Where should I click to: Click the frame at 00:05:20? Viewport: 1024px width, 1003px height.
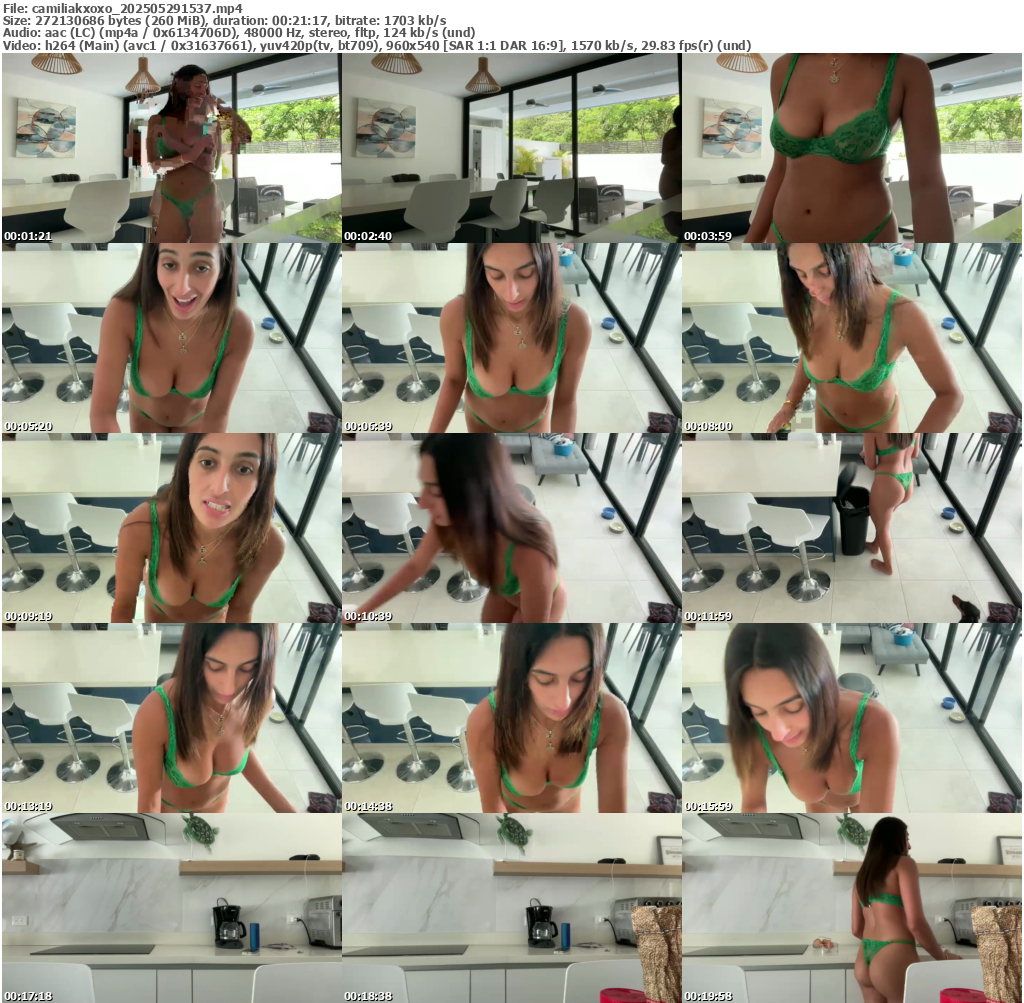171,337
